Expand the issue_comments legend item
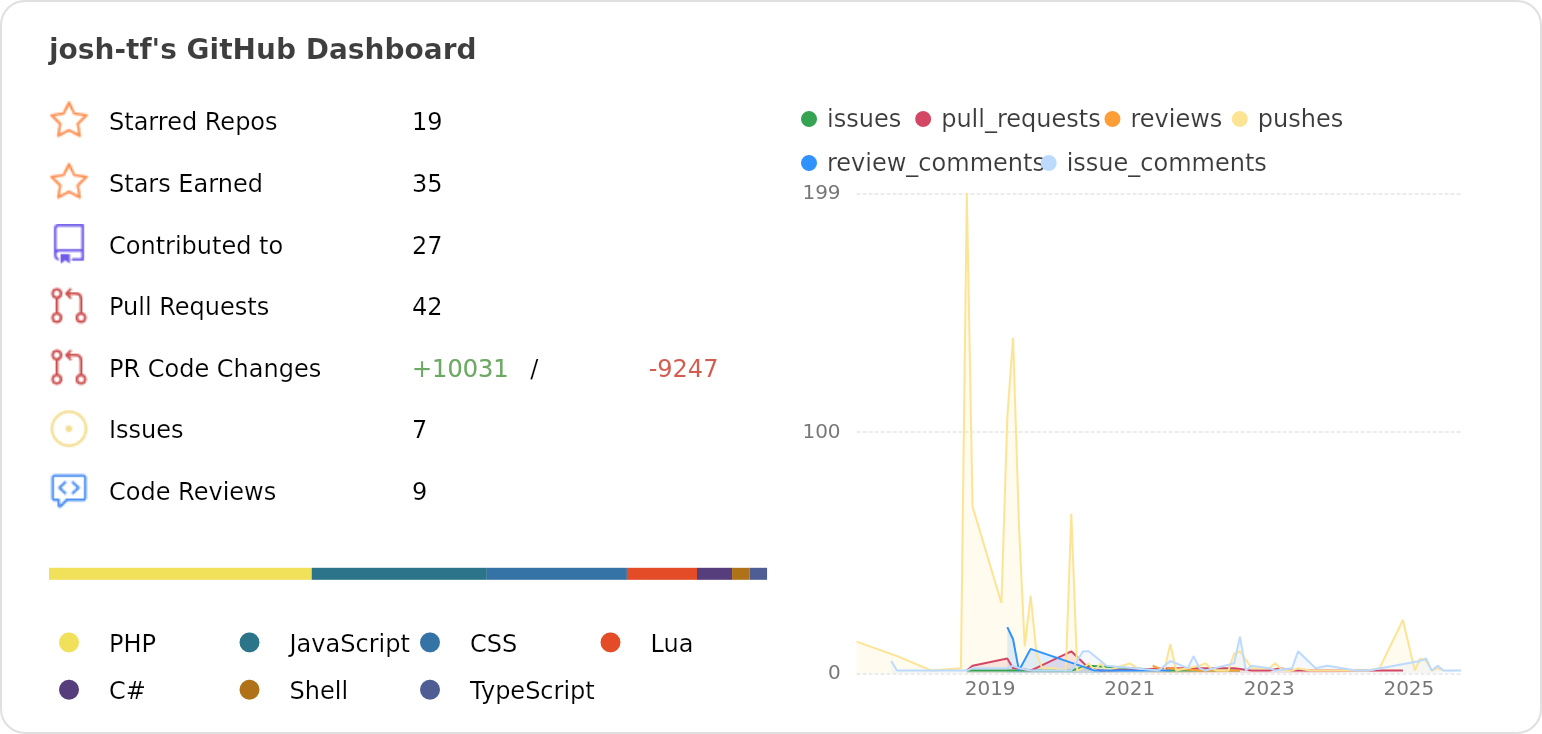 point(1052,162)
